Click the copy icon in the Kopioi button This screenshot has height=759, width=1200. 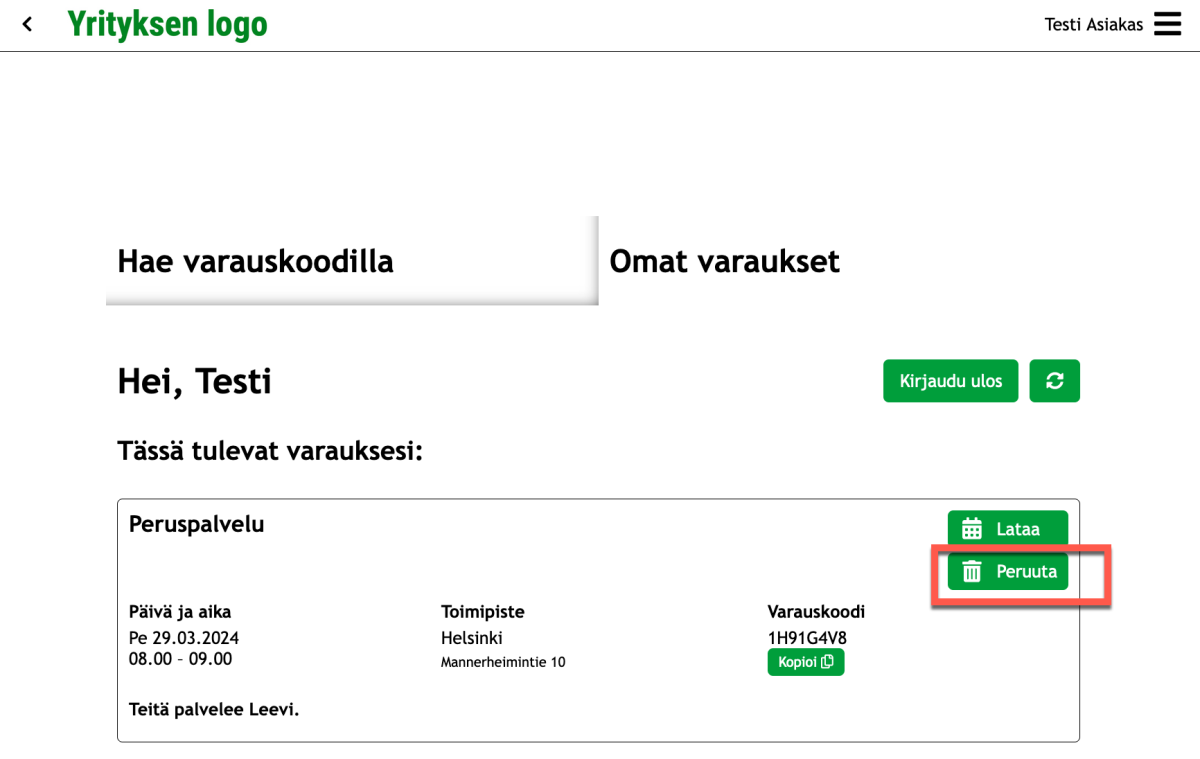pos(827,662)
